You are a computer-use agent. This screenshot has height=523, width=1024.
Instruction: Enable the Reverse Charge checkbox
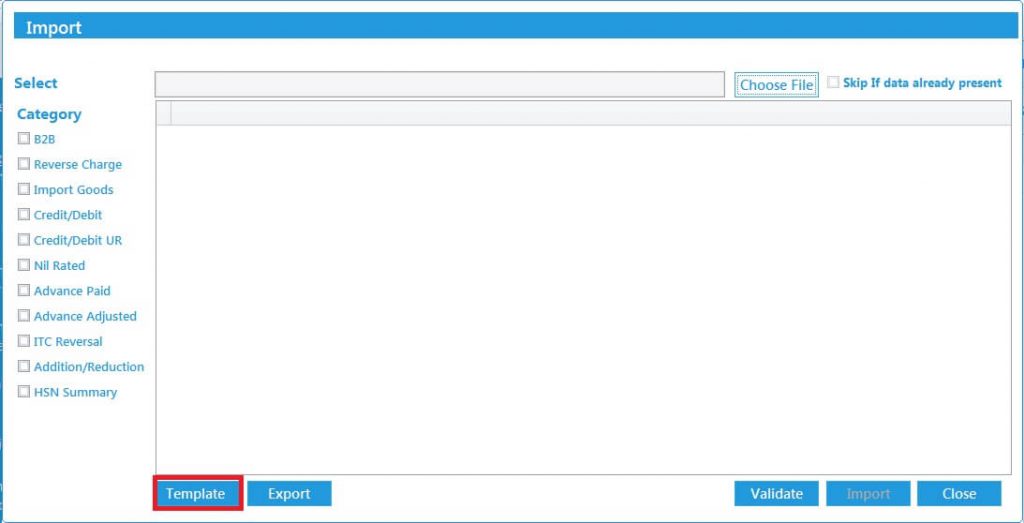click(24, 164)
